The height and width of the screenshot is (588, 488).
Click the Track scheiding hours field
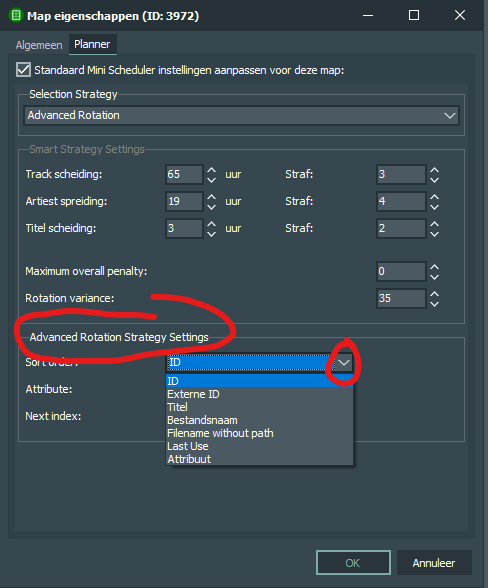184,174
